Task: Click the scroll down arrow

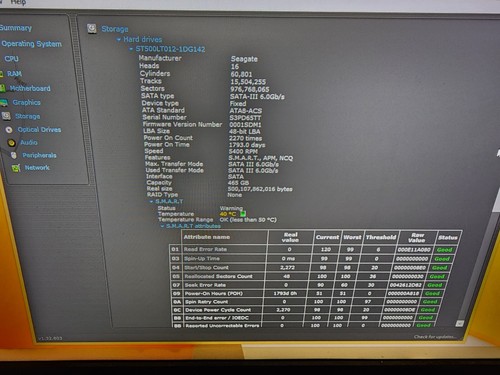Action: click(460, 323)
